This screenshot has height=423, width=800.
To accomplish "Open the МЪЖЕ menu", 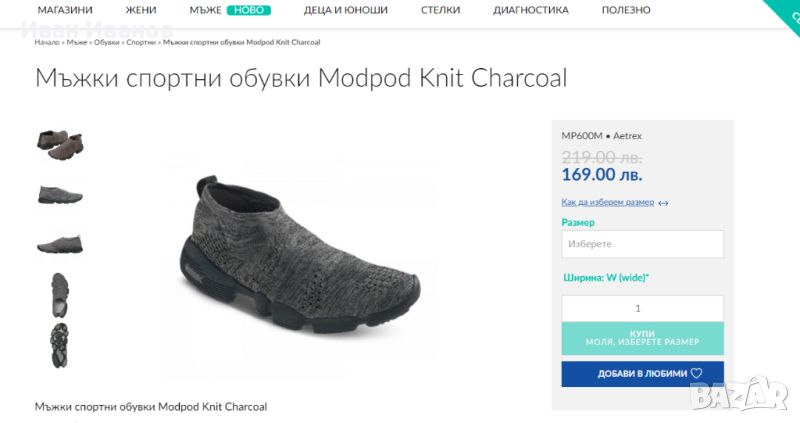I will [x=205, y=10].
